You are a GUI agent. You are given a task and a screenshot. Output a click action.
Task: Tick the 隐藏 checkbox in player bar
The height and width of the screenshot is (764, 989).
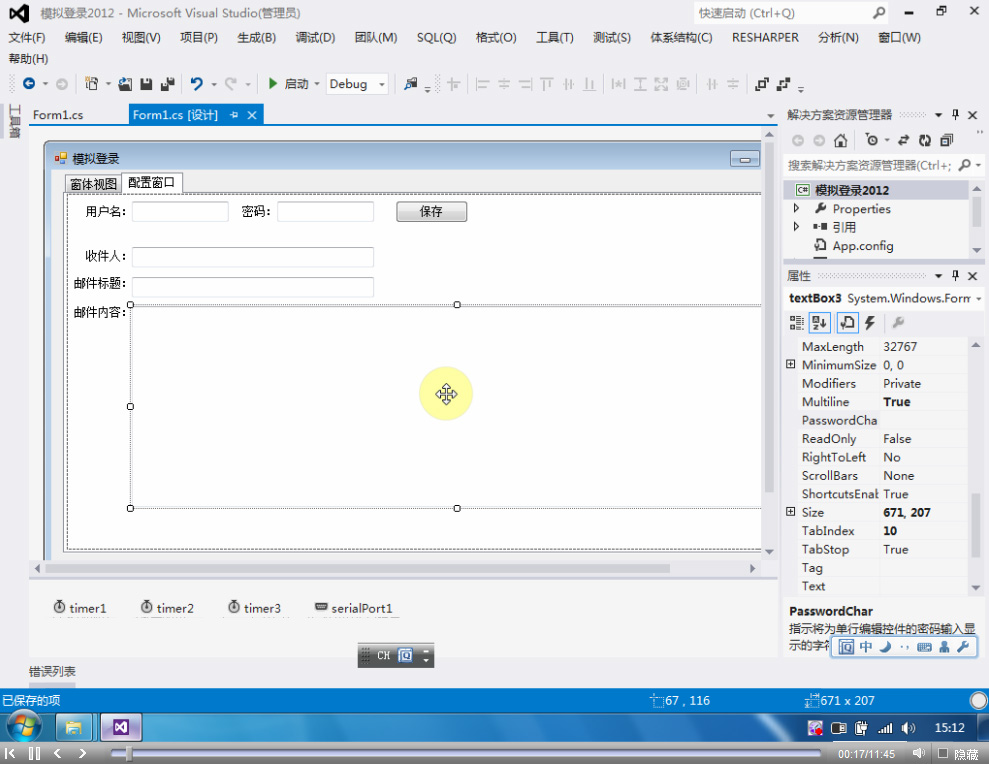pos(942,754)
